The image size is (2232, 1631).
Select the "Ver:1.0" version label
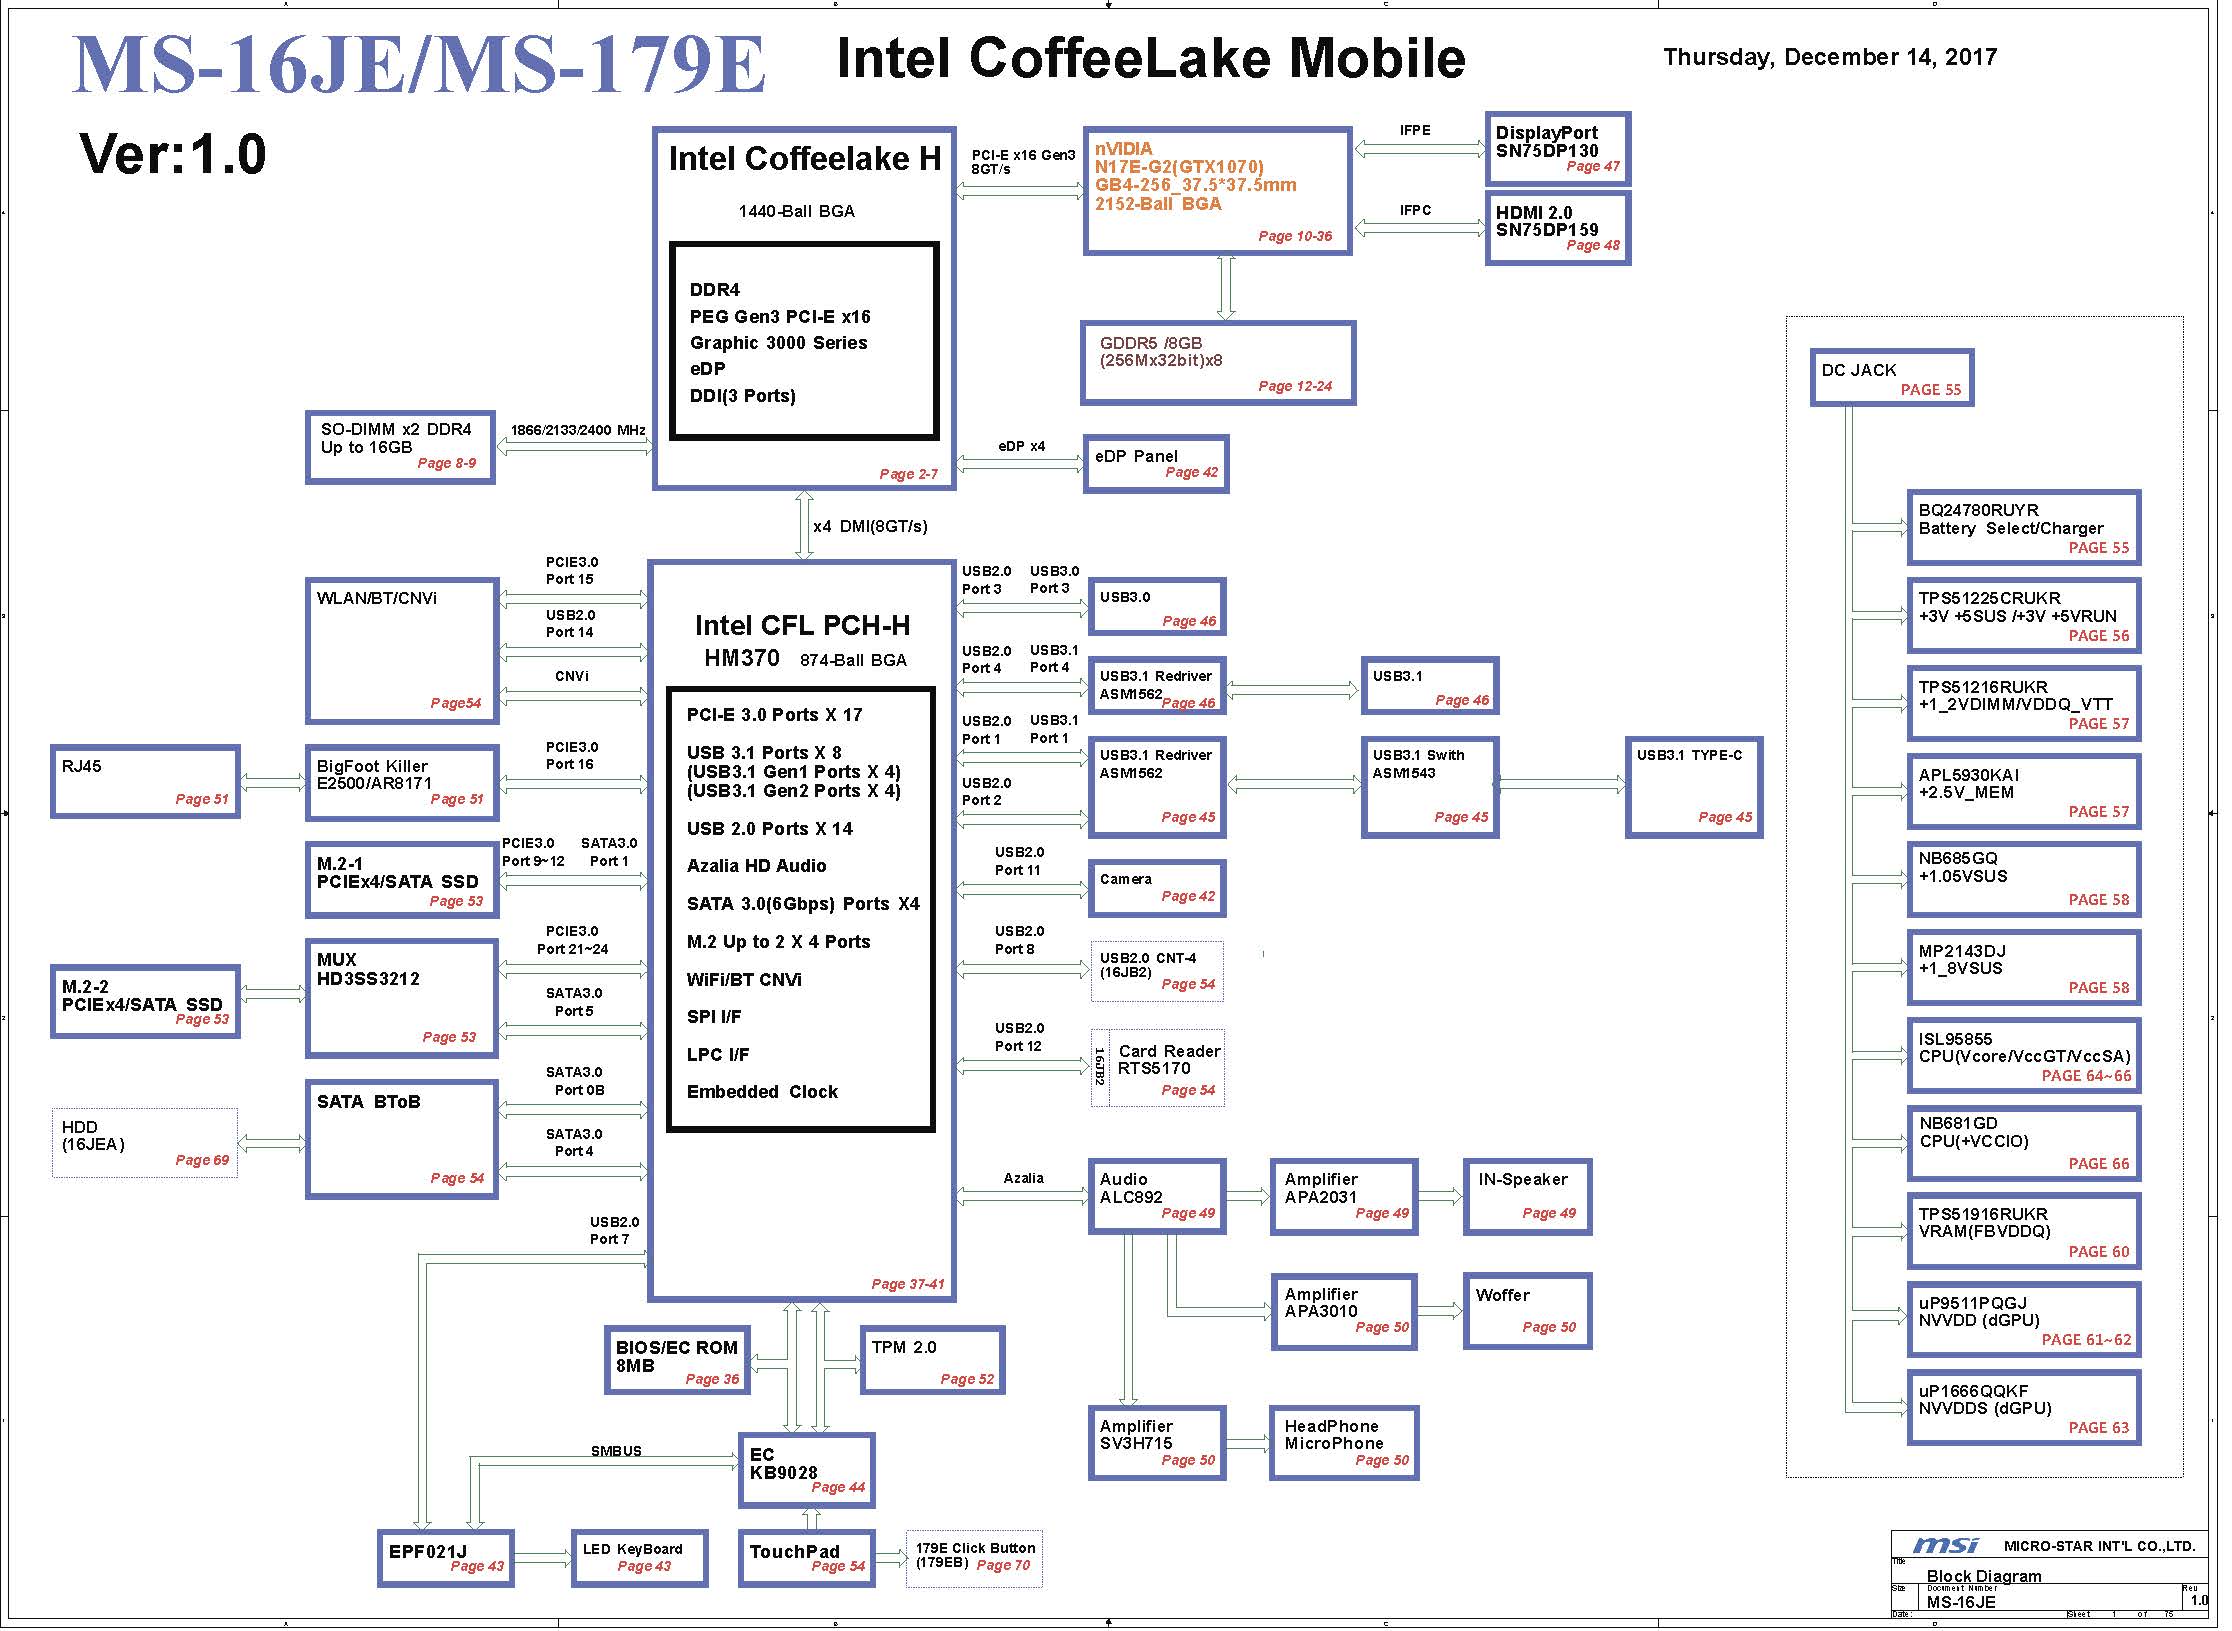tap(174, 155)
